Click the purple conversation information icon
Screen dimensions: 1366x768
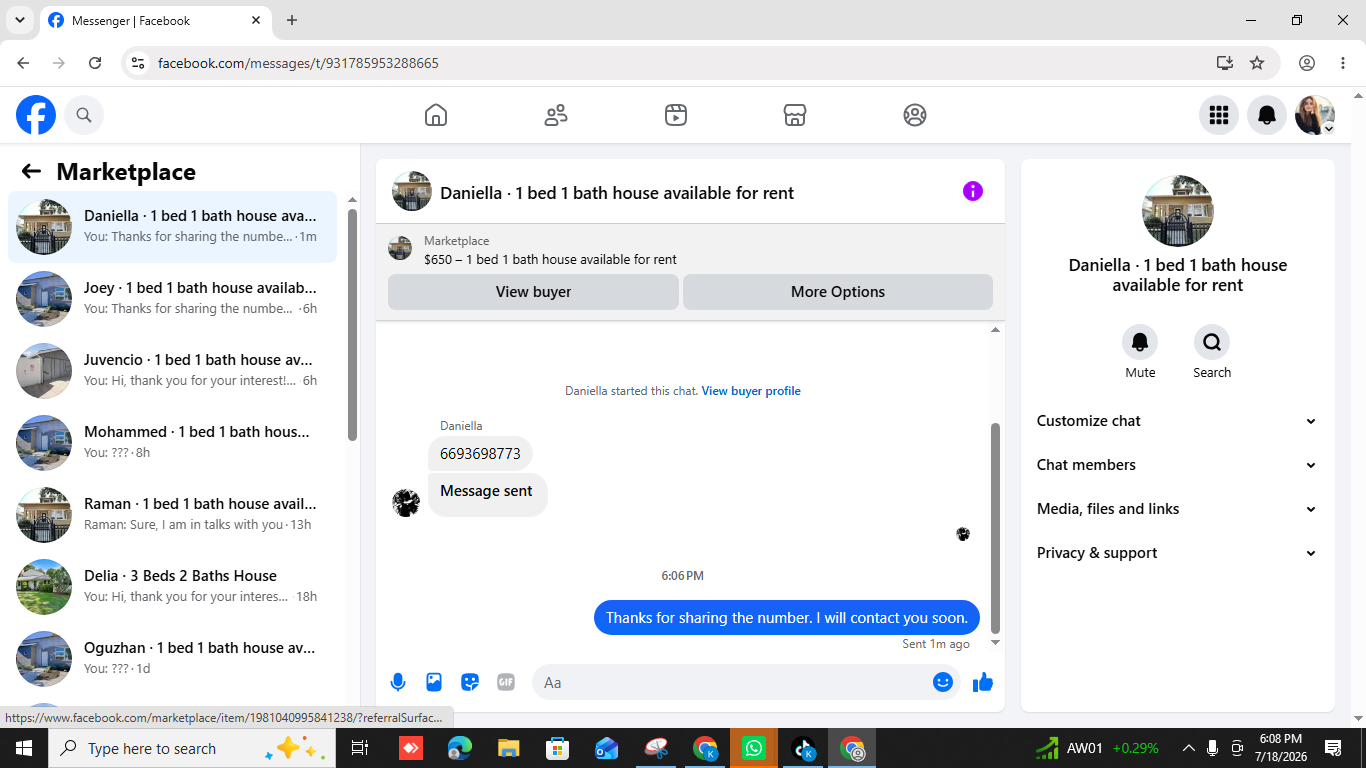click(973, 191)
